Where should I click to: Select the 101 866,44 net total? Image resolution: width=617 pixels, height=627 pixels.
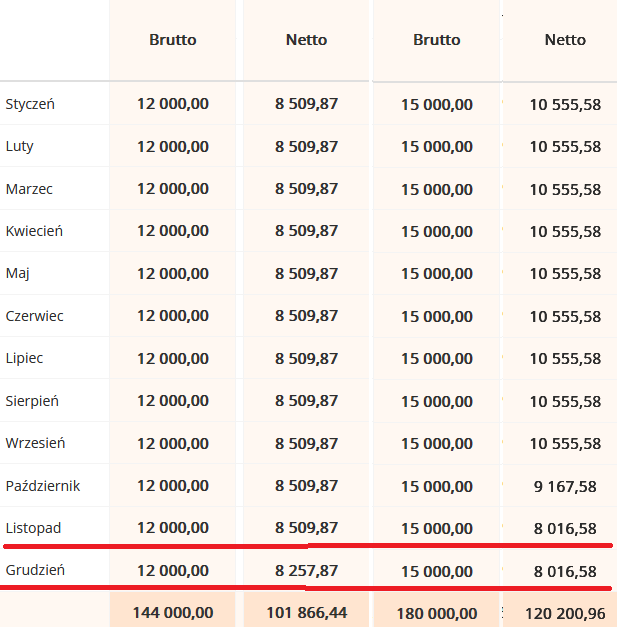tap(307, 612)
